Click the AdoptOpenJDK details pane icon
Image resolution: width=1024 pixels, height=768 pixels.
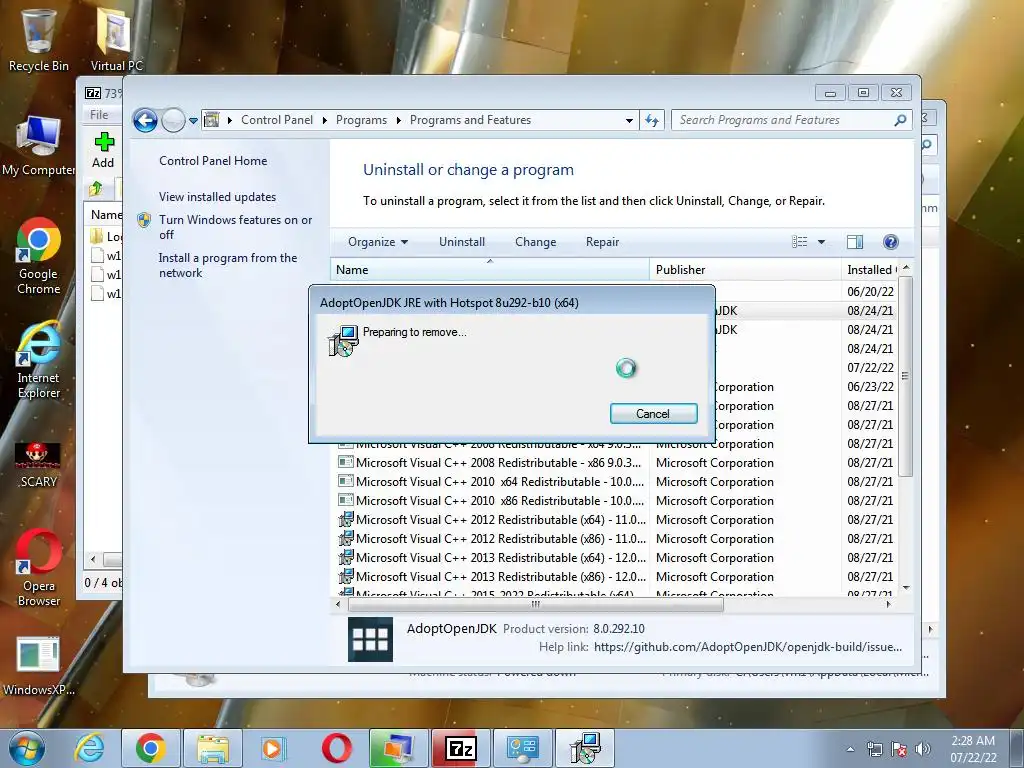370,639
